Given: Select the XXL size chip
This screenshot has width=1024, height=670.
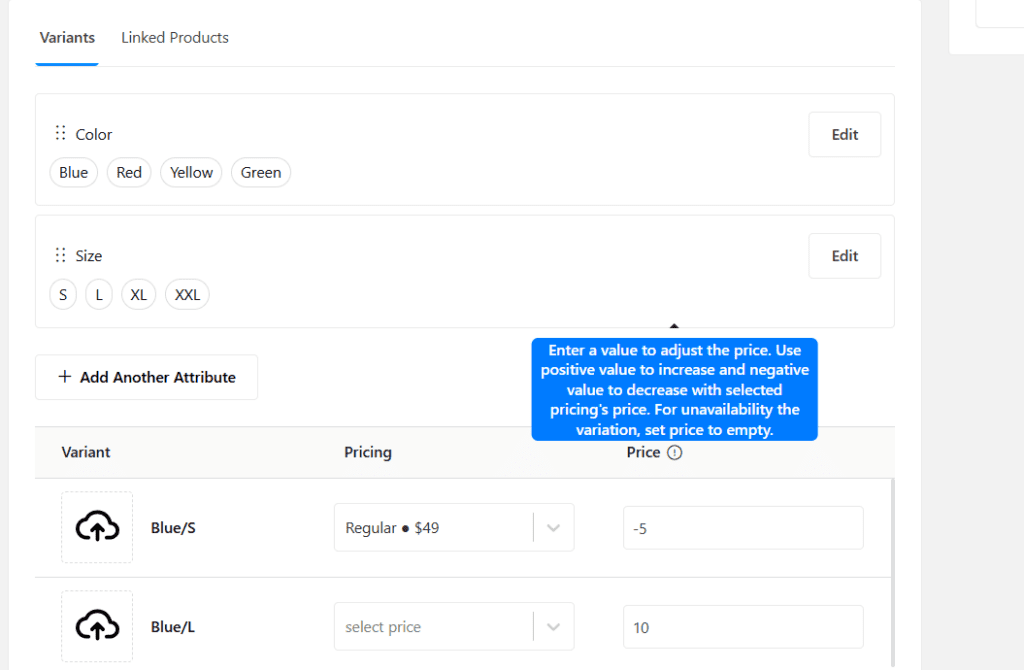Looking at the screenshot, I should point(186,294).
